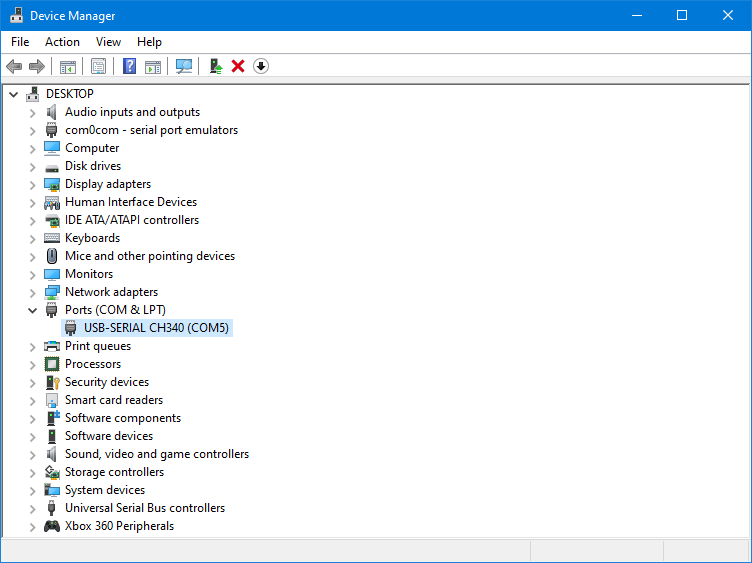Select "Software devices" label
The image size is (752, 563).
pos(109,436)
